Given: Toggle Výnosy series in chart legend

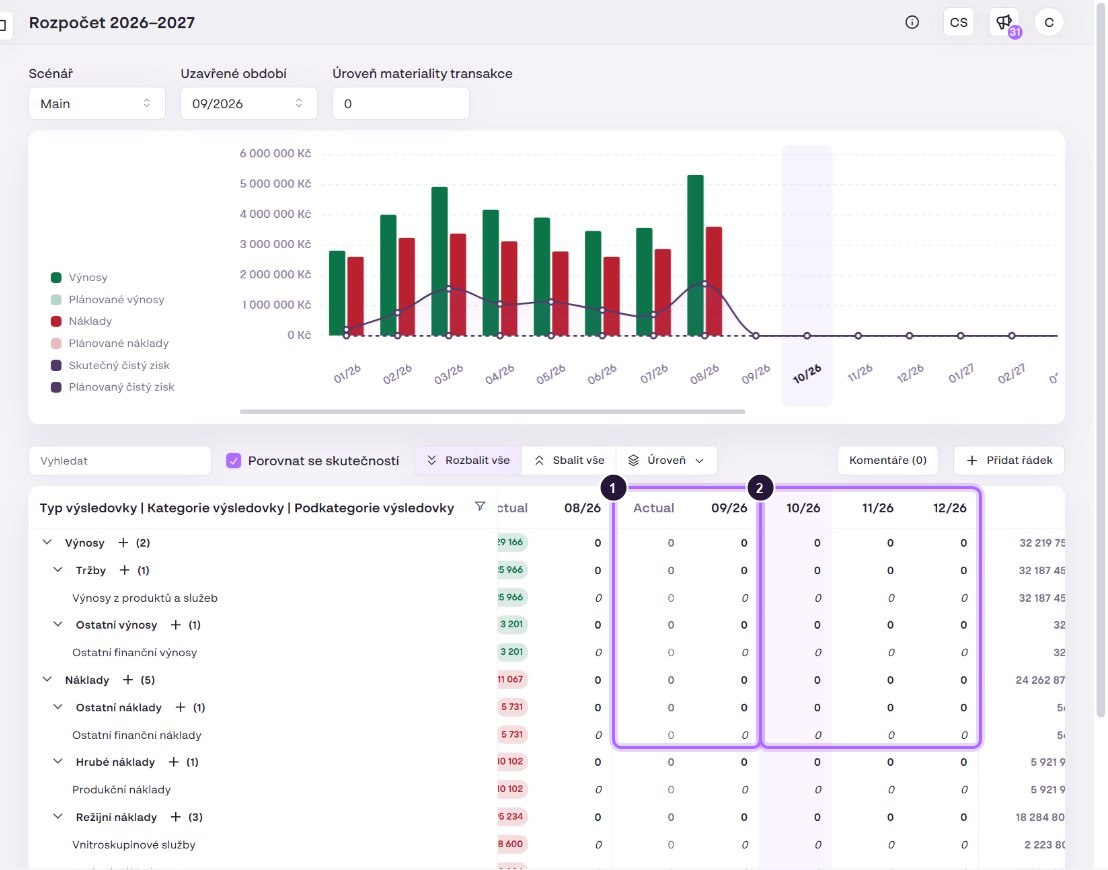Looking at the screenshot, I should click(x=79, y=277).
